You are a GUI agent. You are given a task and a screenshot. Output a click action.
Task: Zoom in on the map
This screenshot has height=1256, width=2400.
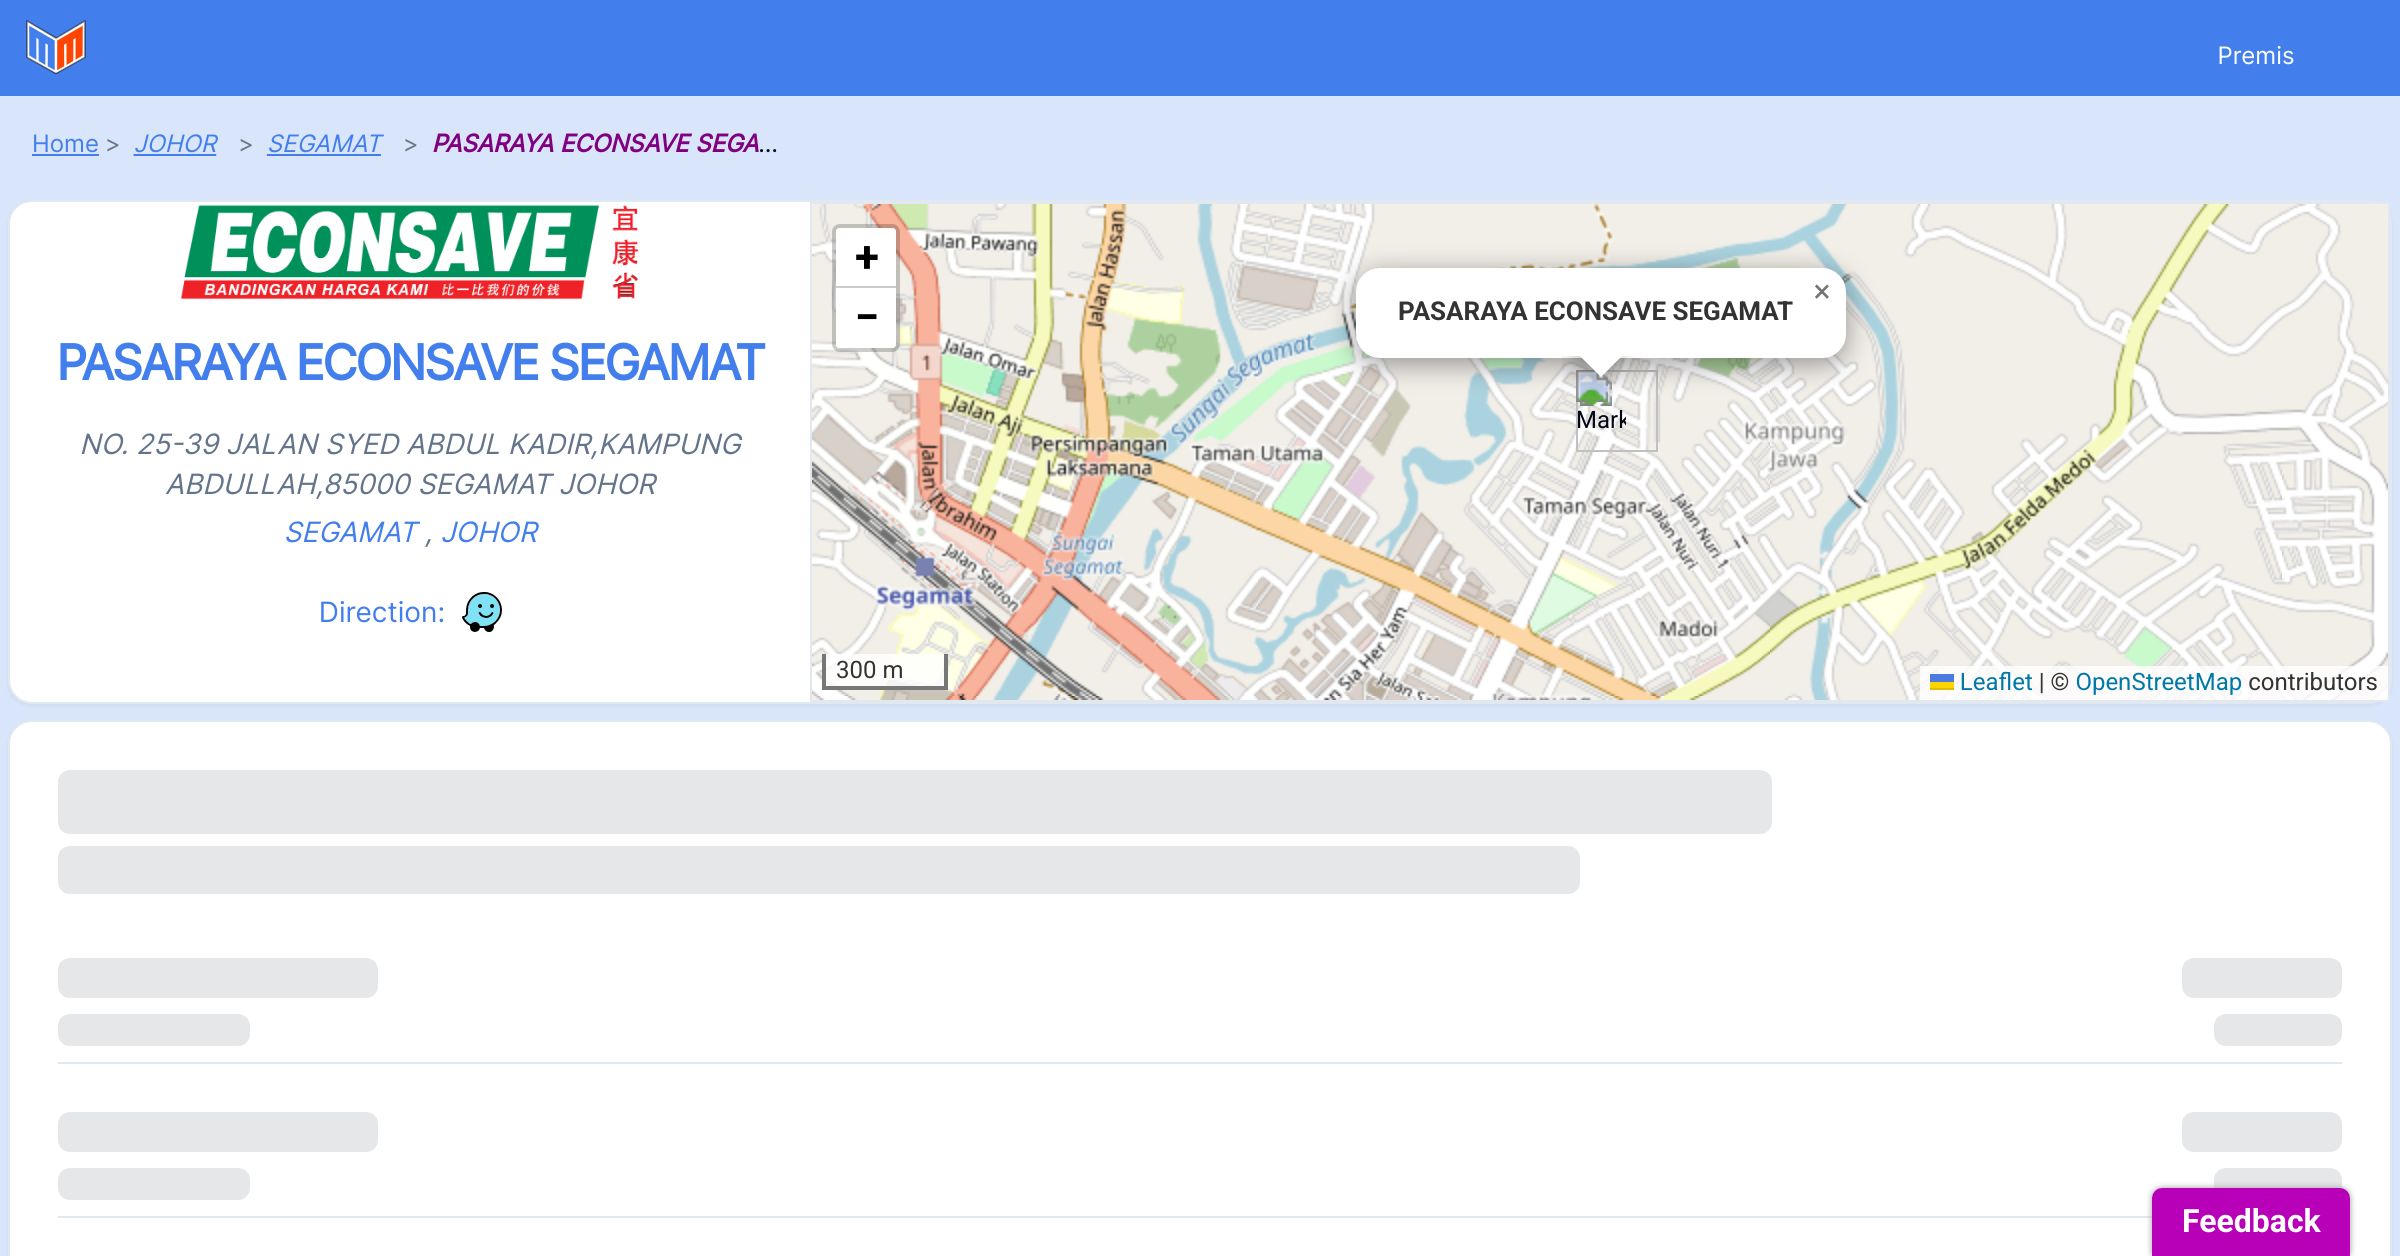[866, 258]
